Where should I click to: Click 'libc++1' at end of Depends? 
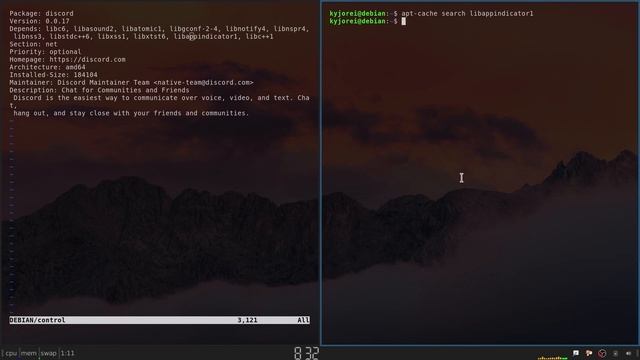[260, 37]
